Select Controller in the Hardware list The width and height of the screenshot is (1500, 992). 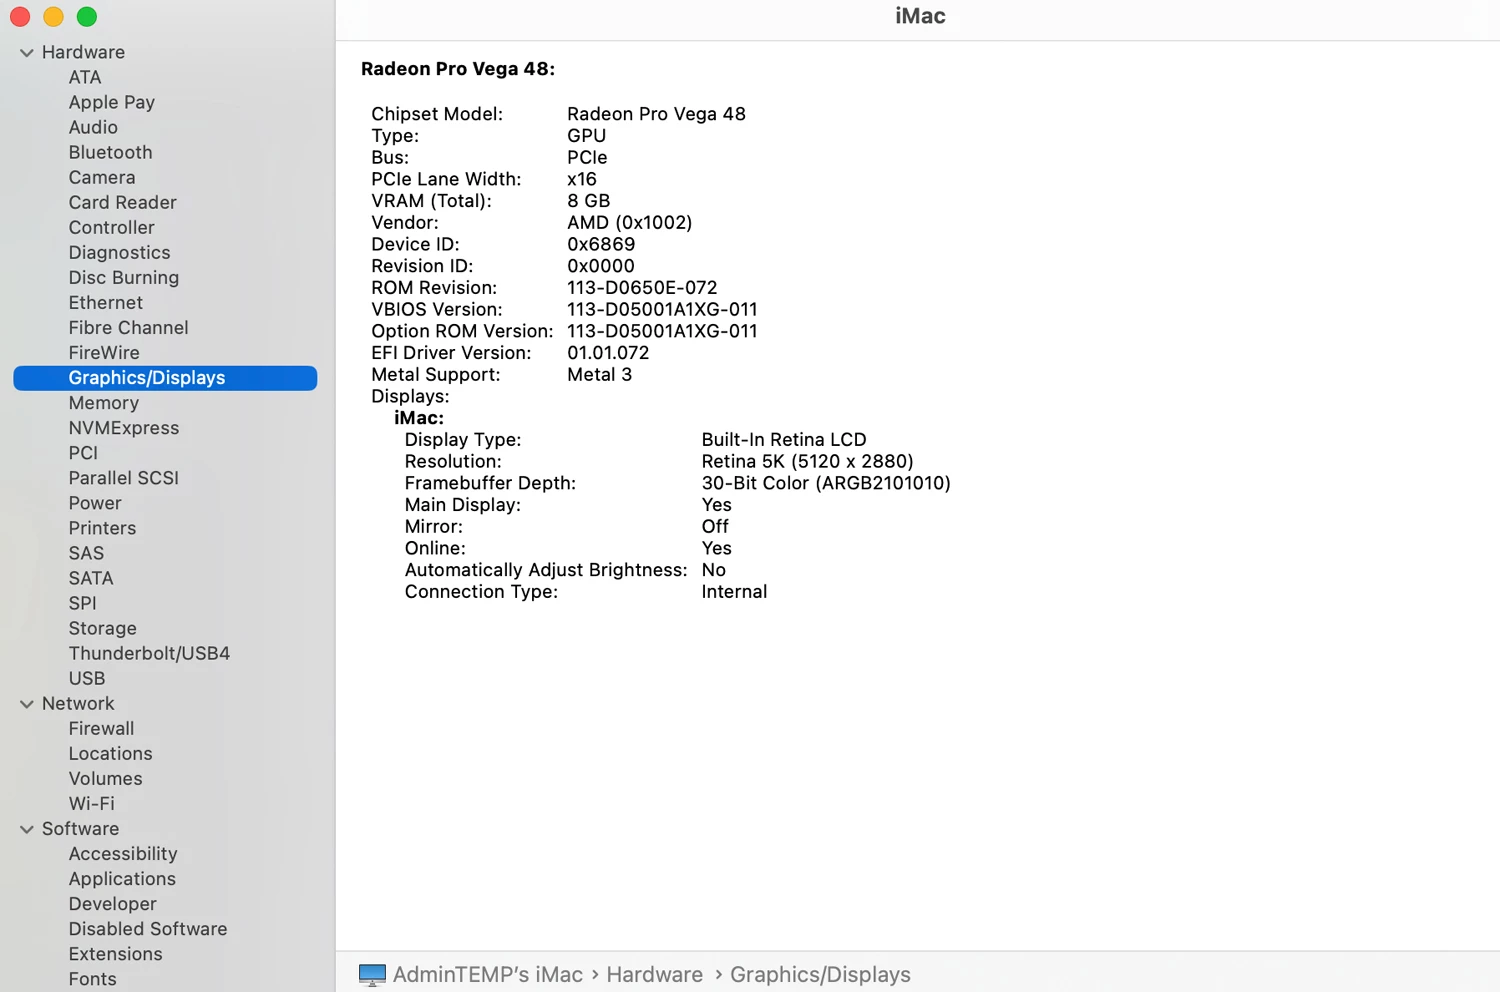tap(112, 227)
